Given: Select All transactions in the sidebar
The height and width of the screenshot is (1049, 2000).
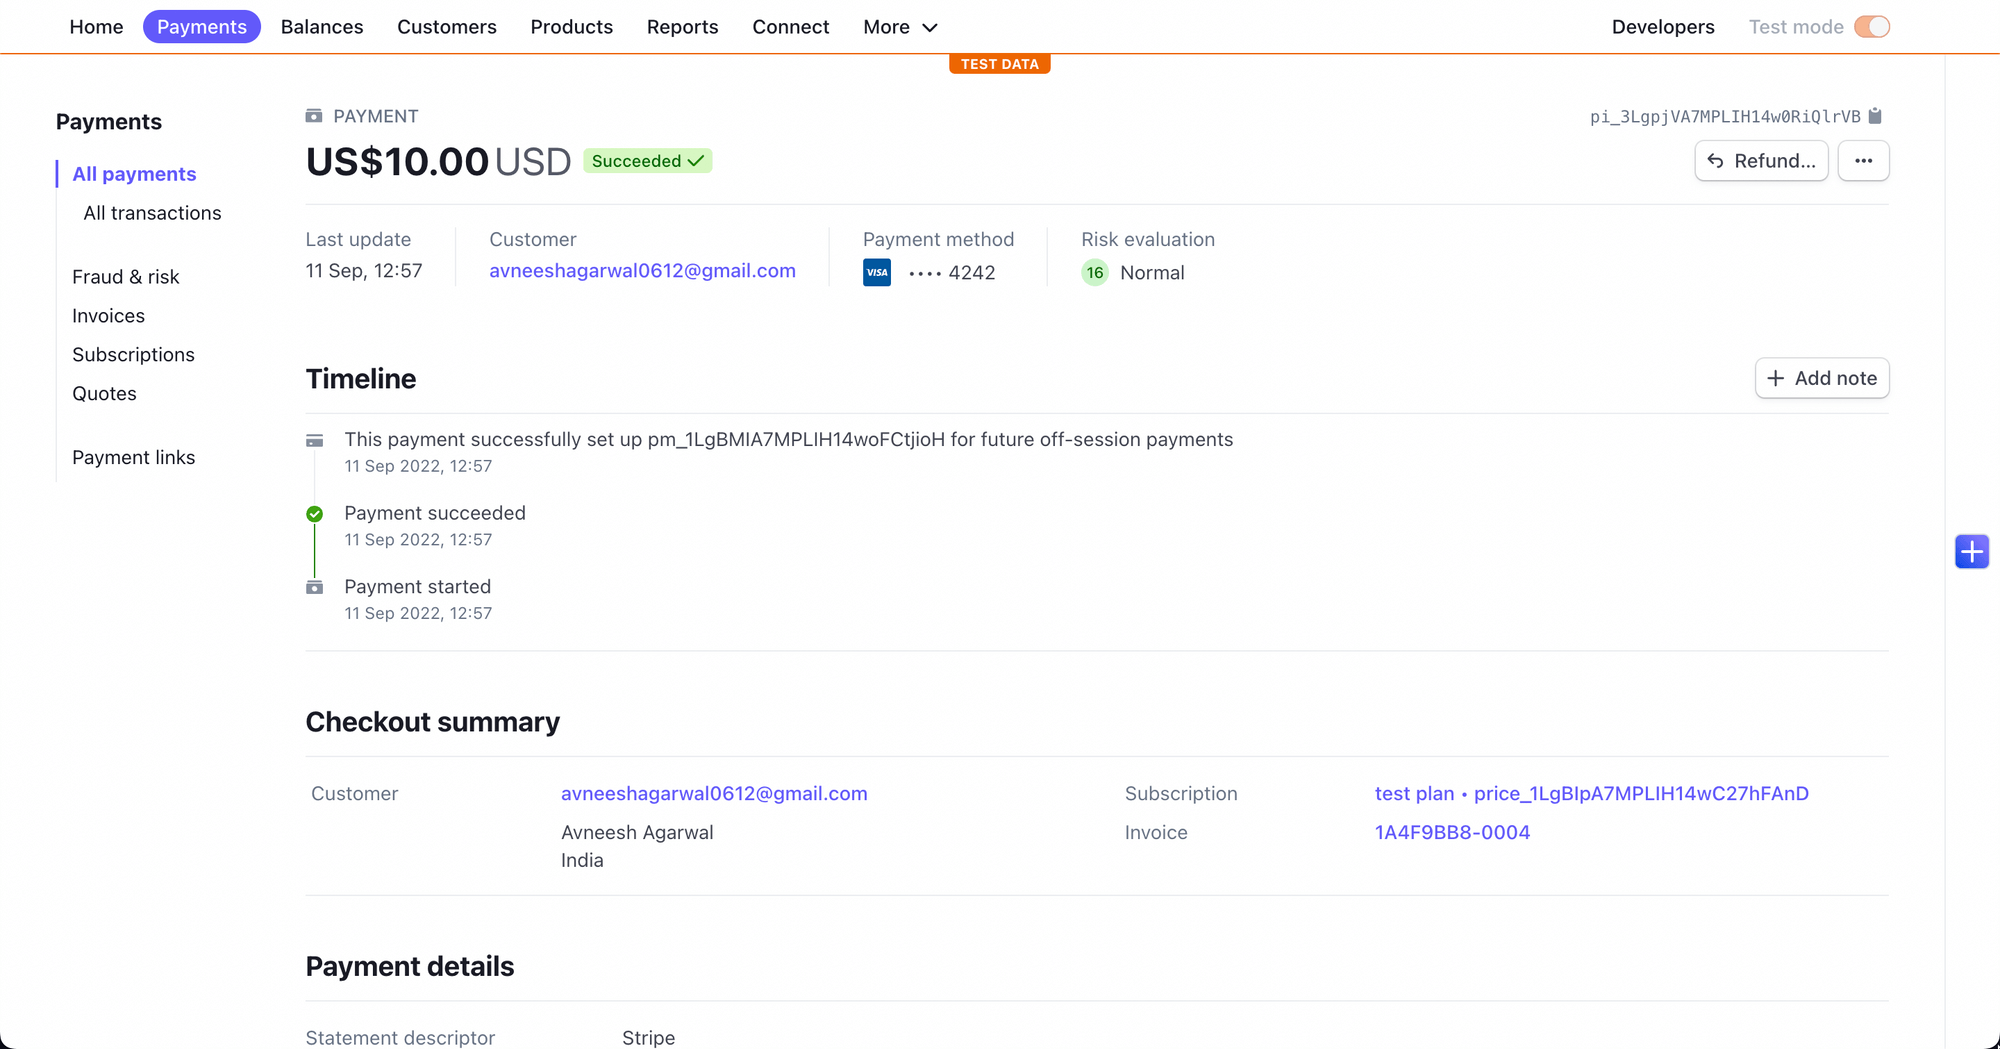Looking at the screenshot, I should point(152,212).
